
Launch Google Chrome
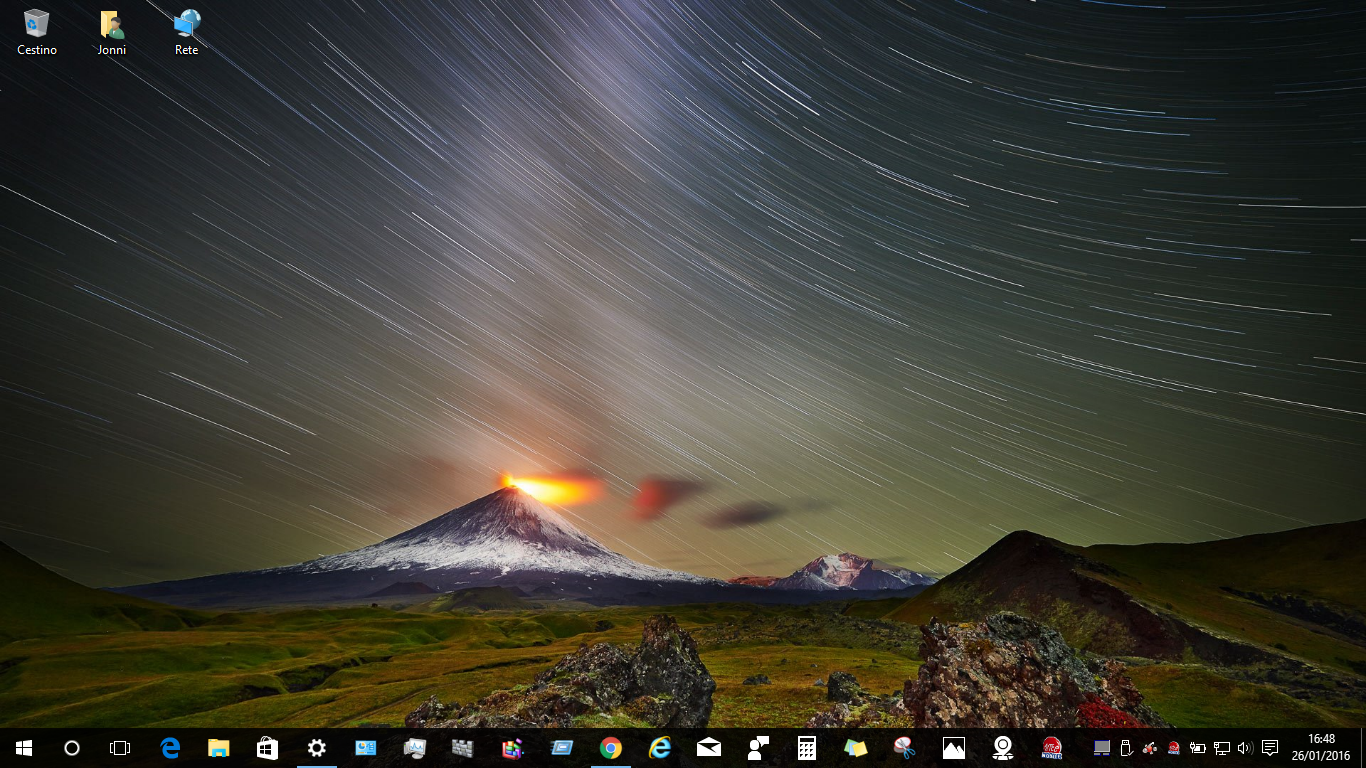(610, 747)
